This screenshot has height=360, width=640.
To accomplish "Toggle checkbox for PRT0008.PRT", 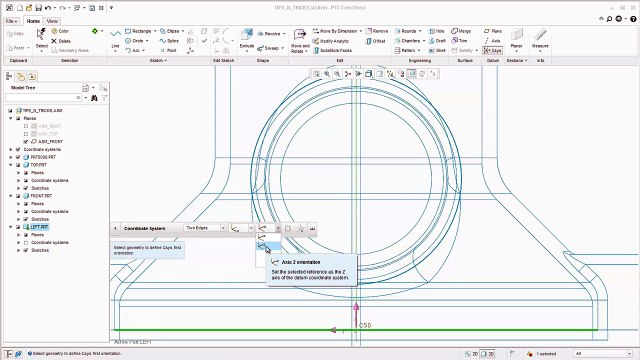I will coord(18,157).
